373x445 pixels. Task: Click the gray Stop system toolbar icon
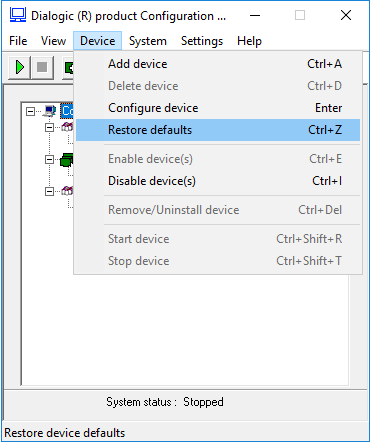point(42,68)
